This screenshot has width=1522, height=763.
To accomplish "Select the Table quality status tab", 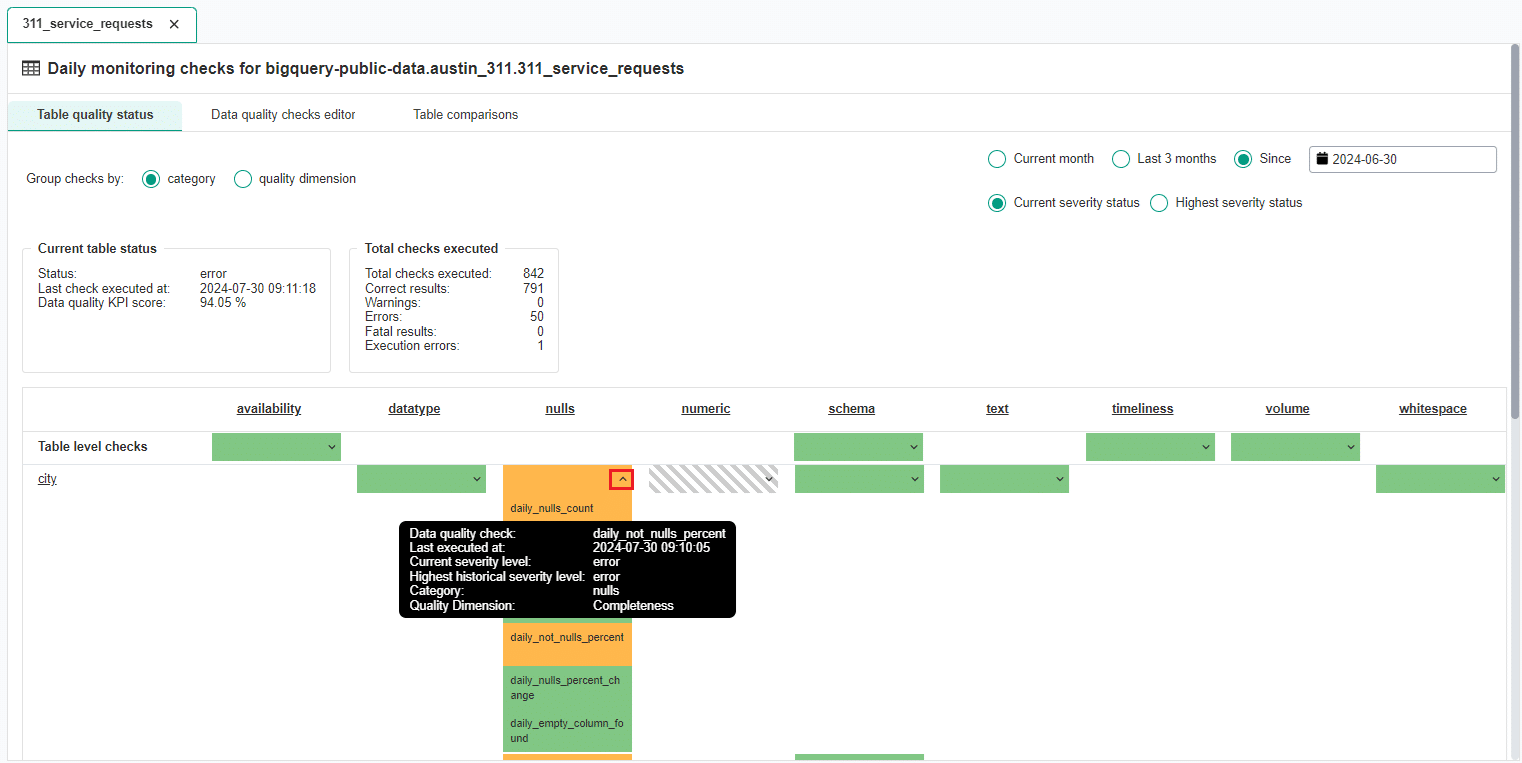I will (94, 115).
